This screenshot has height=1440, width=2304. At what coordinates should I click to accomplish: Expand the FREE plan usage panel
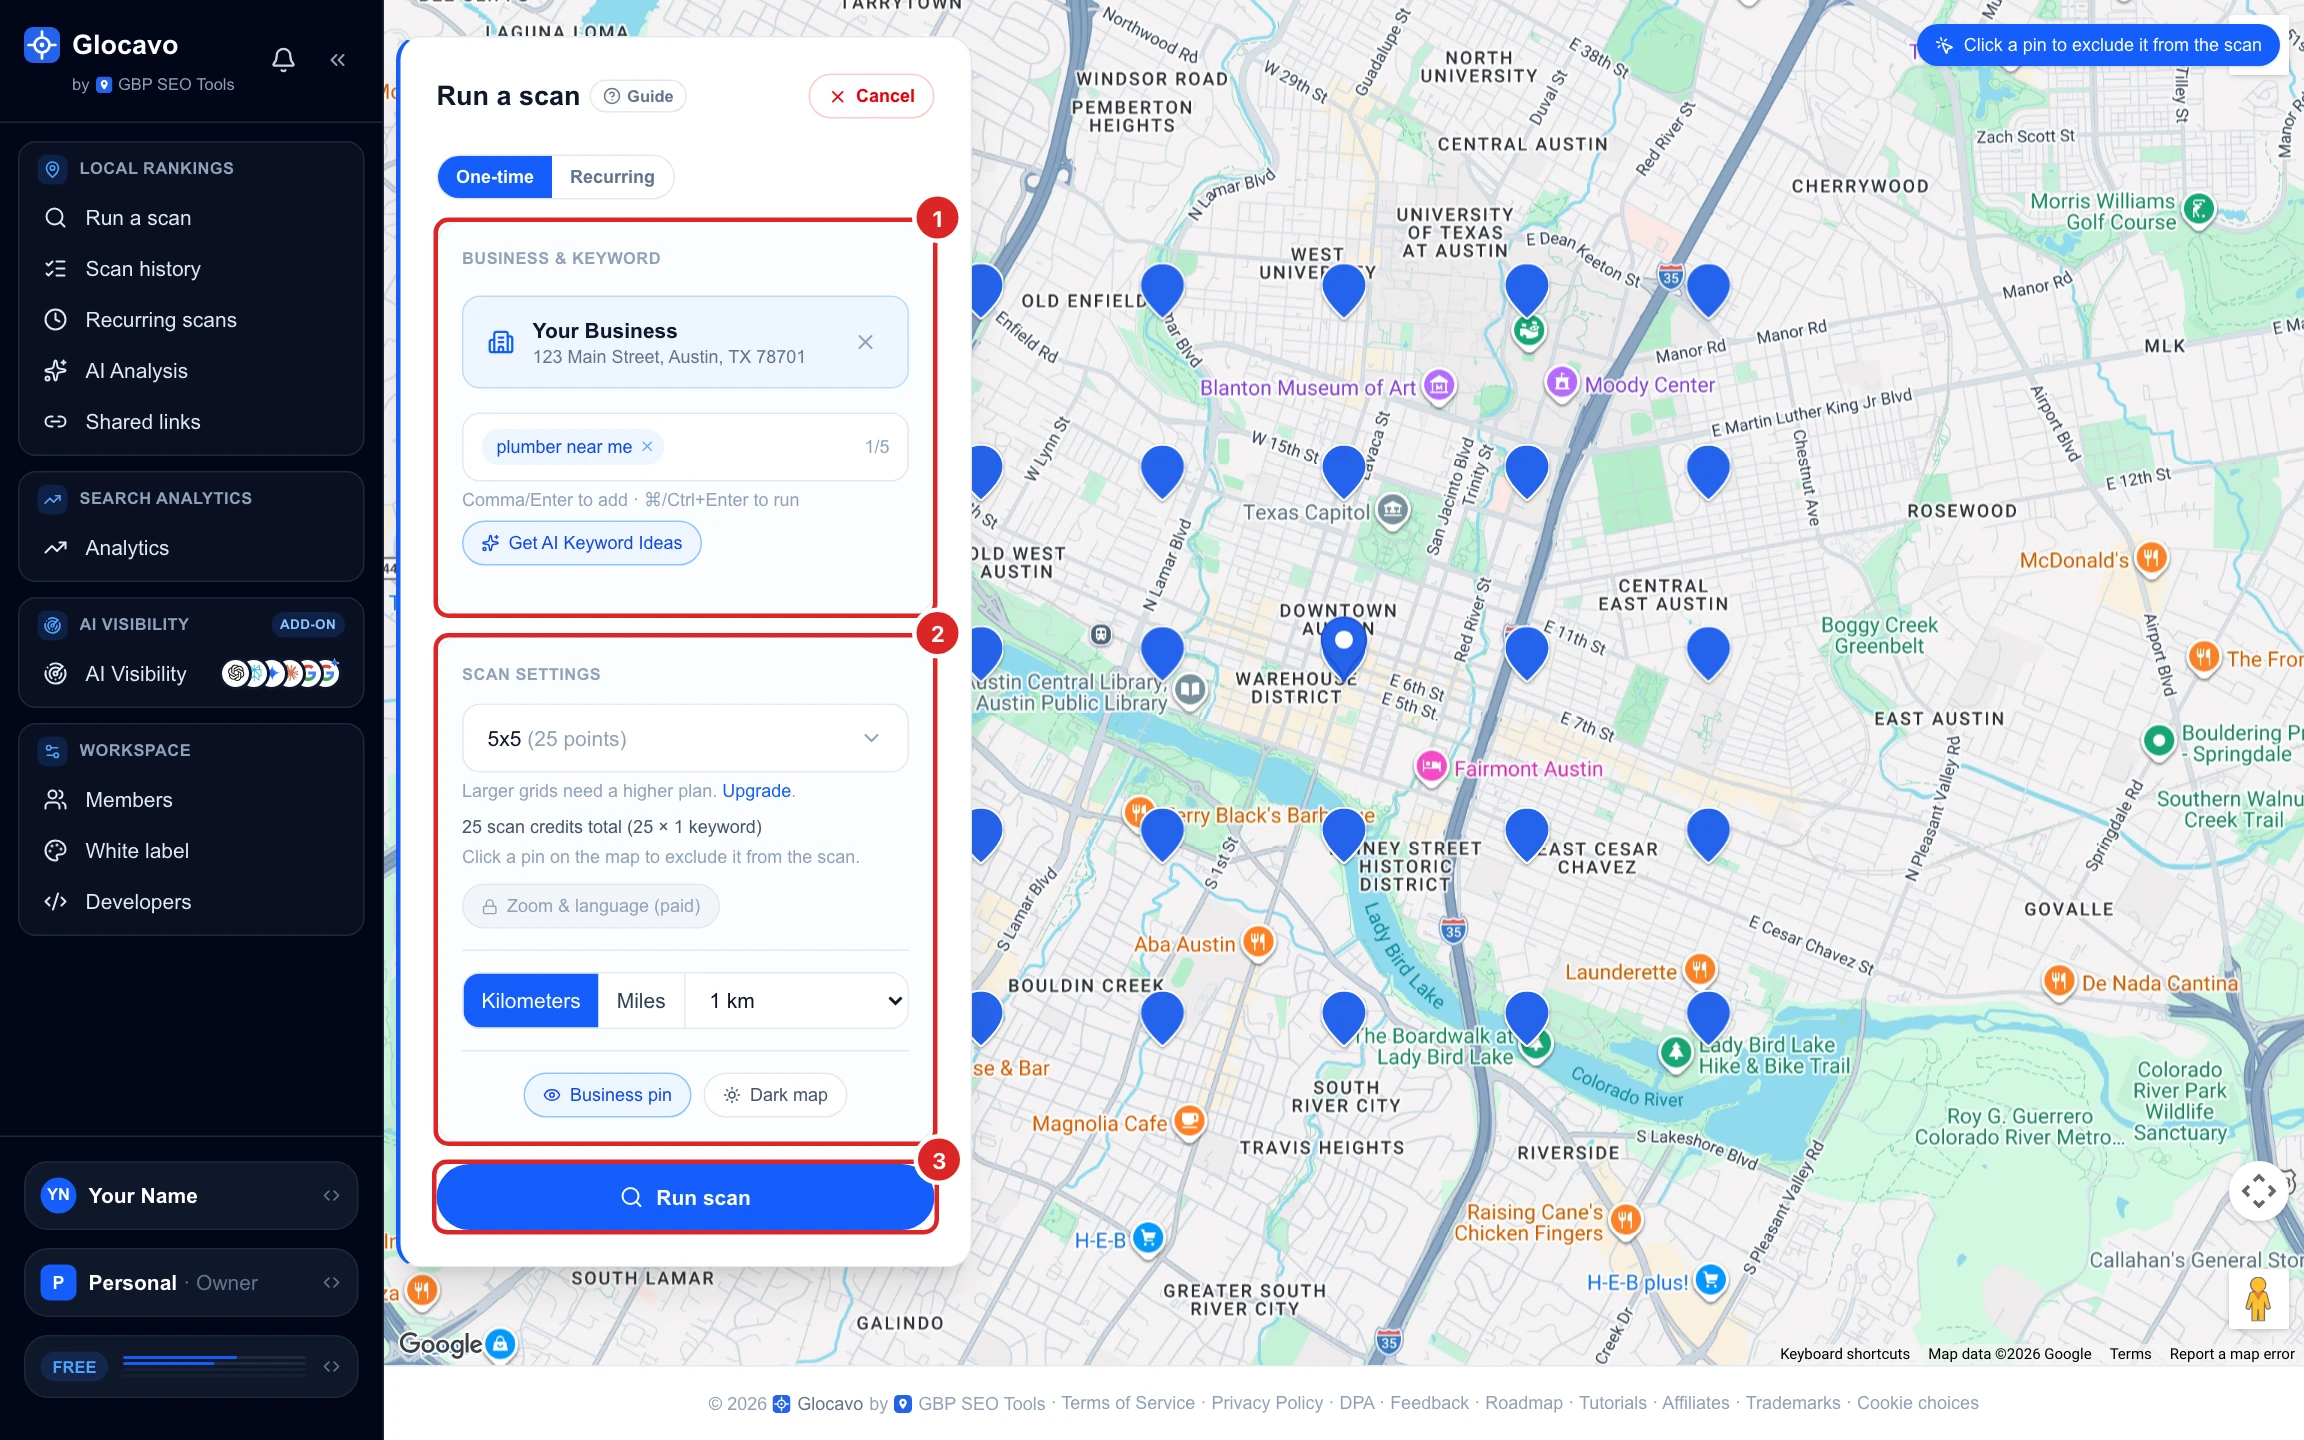(x=191, y=1367)
